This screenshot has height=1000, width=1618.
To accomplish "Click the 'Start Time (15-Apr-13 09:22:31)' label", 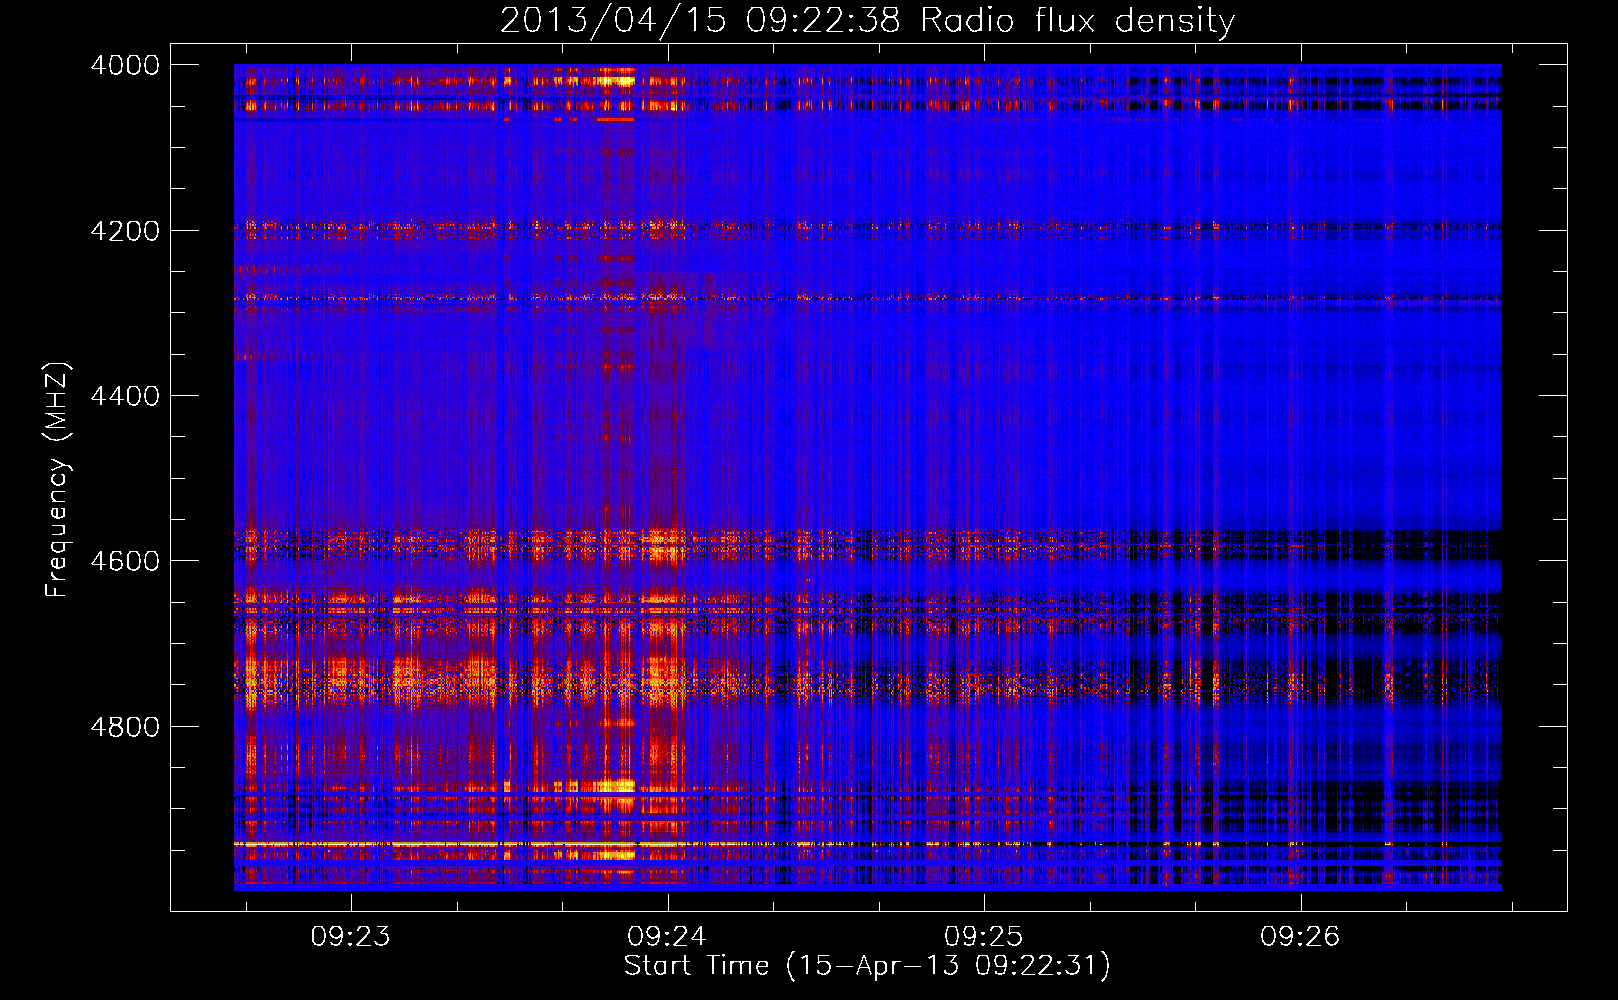I will pyautogui.click(x=867, y=966).
